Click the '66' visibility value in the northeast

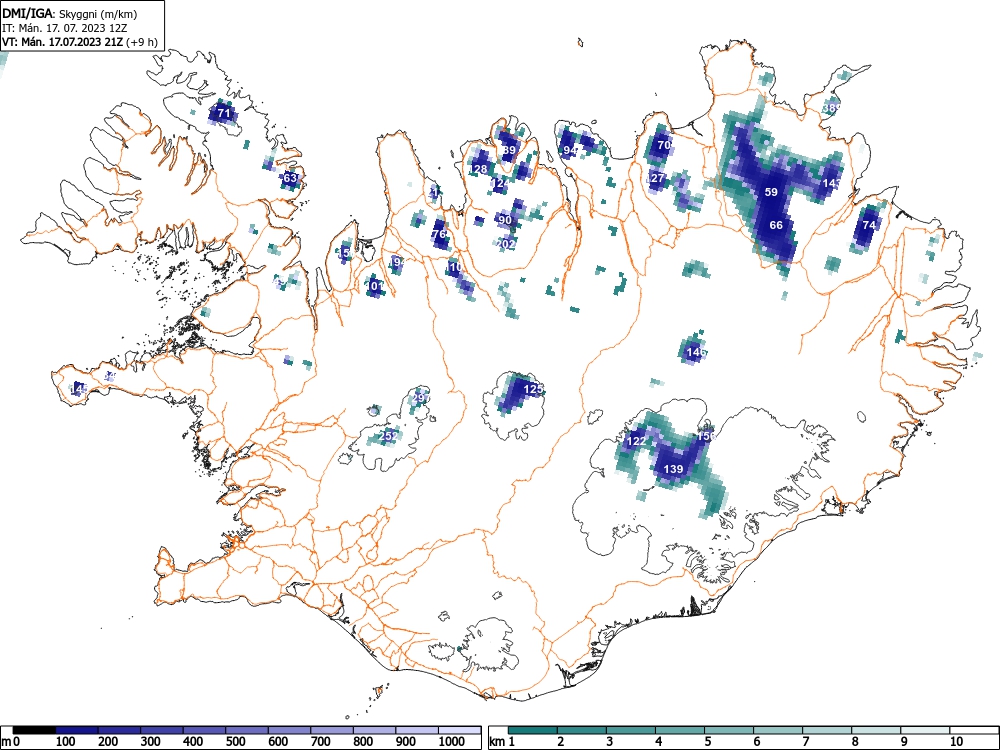point(776,225)
